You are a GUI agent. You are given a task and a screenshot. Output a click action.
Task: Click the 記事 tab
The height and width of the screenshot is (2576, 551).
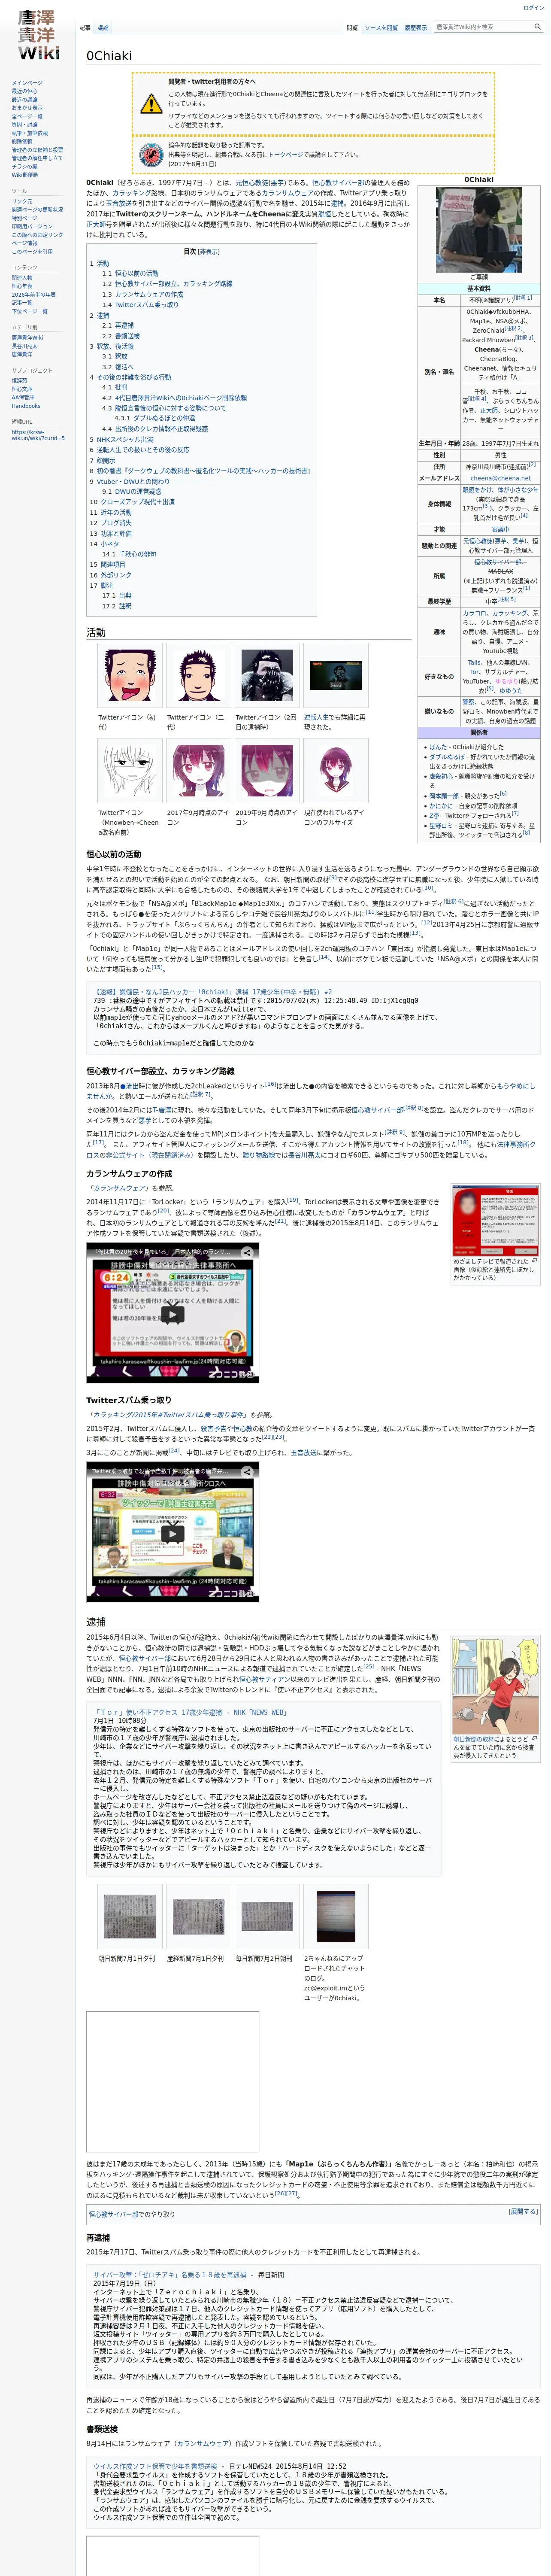(x=85, y=28)
